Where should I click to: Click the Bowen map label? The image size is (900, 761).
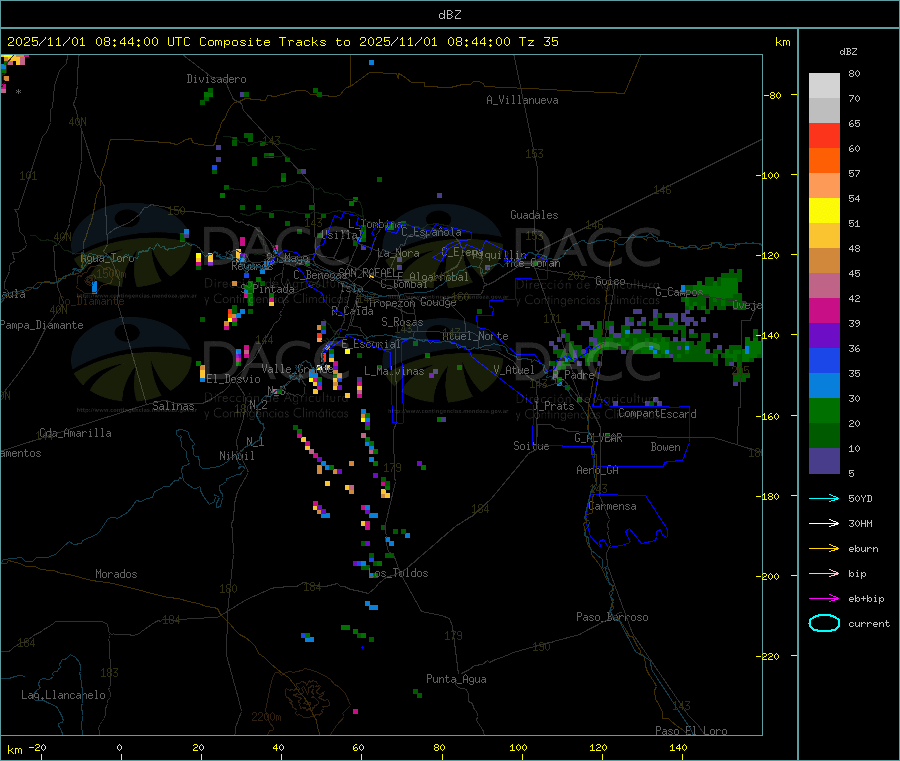(x=665, y=447)
